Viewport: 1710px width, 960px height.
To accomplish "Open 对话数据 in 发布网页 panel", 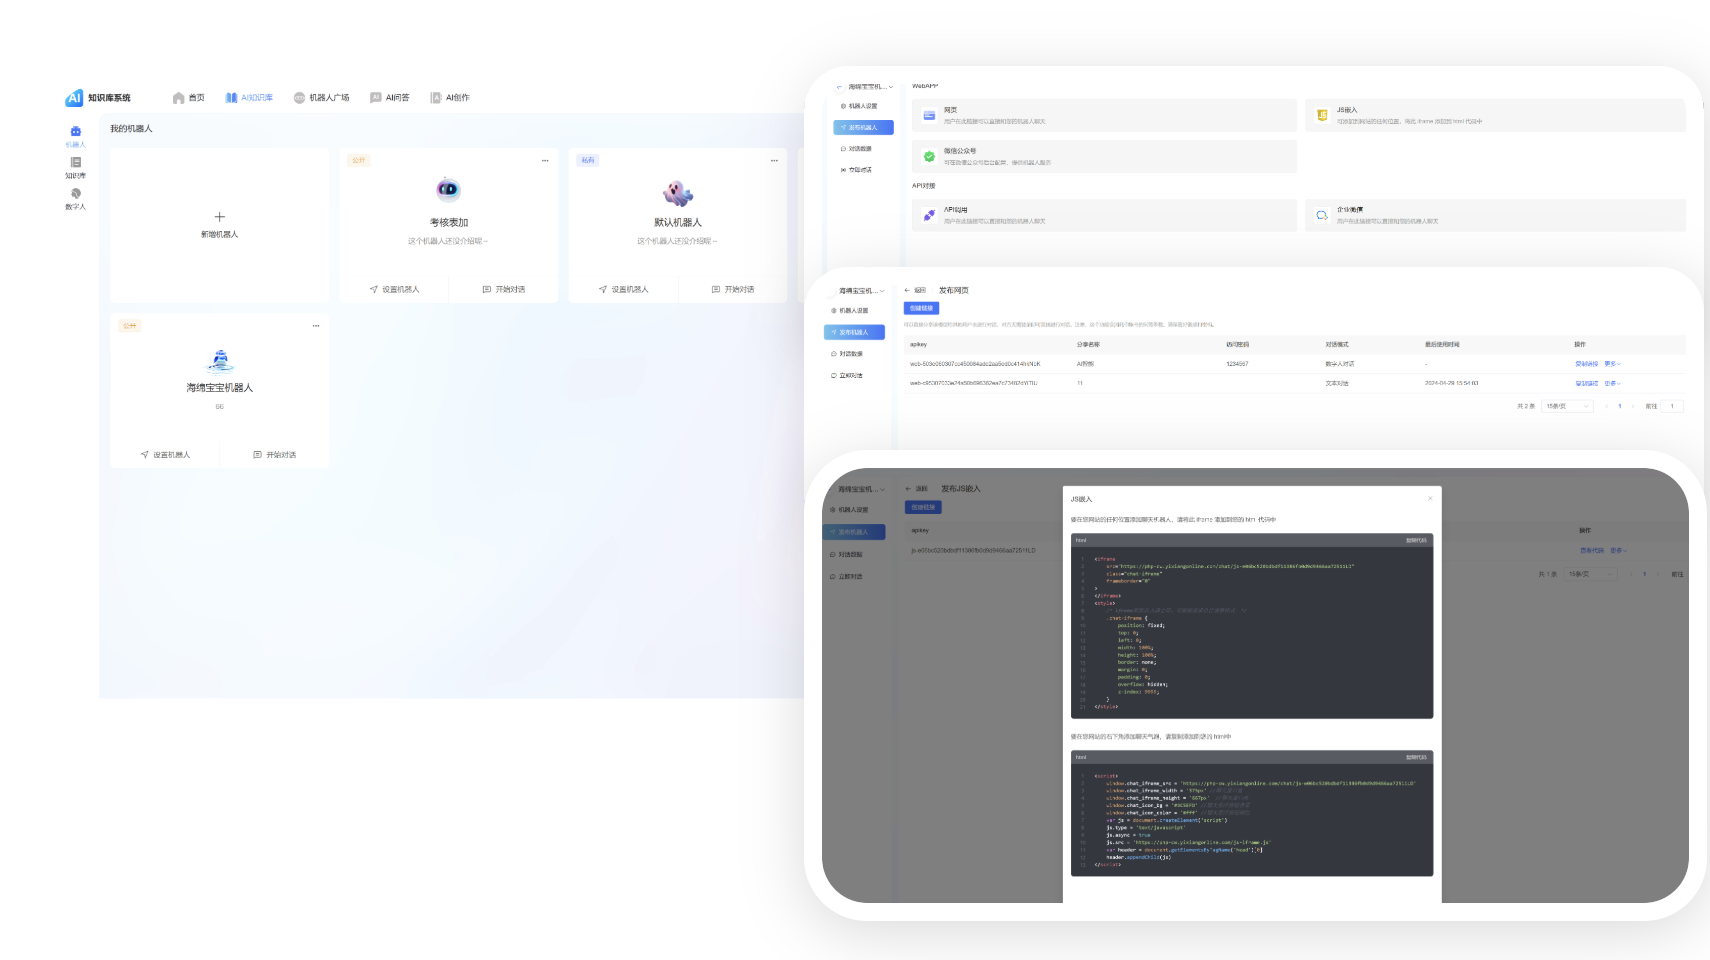I will pos(848,354).
